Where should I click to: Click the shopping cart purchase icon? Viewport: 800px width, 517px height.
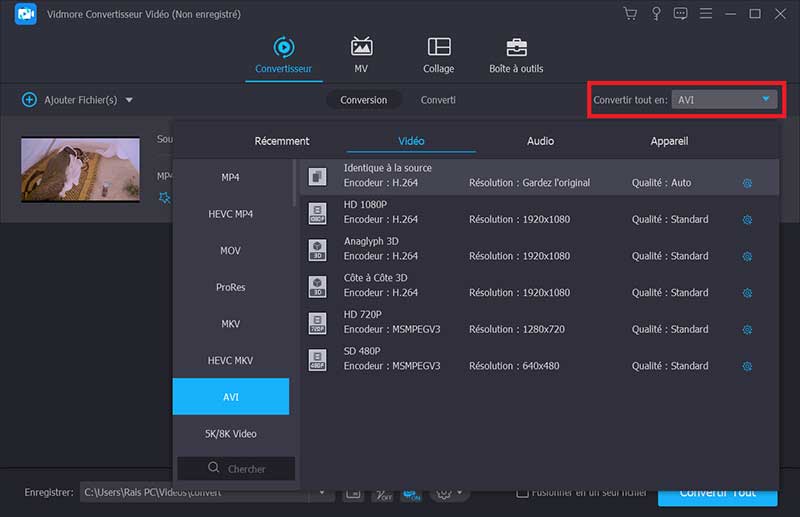(x=630, y=14)
